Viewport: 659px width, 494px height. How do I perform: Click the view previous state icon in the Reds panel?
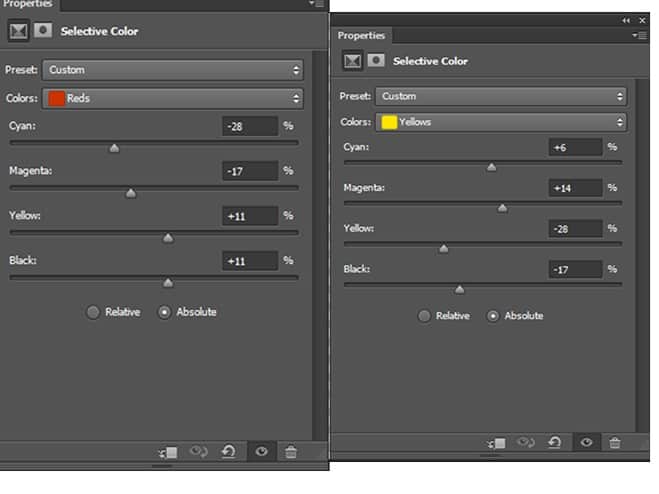coord(198,452)
